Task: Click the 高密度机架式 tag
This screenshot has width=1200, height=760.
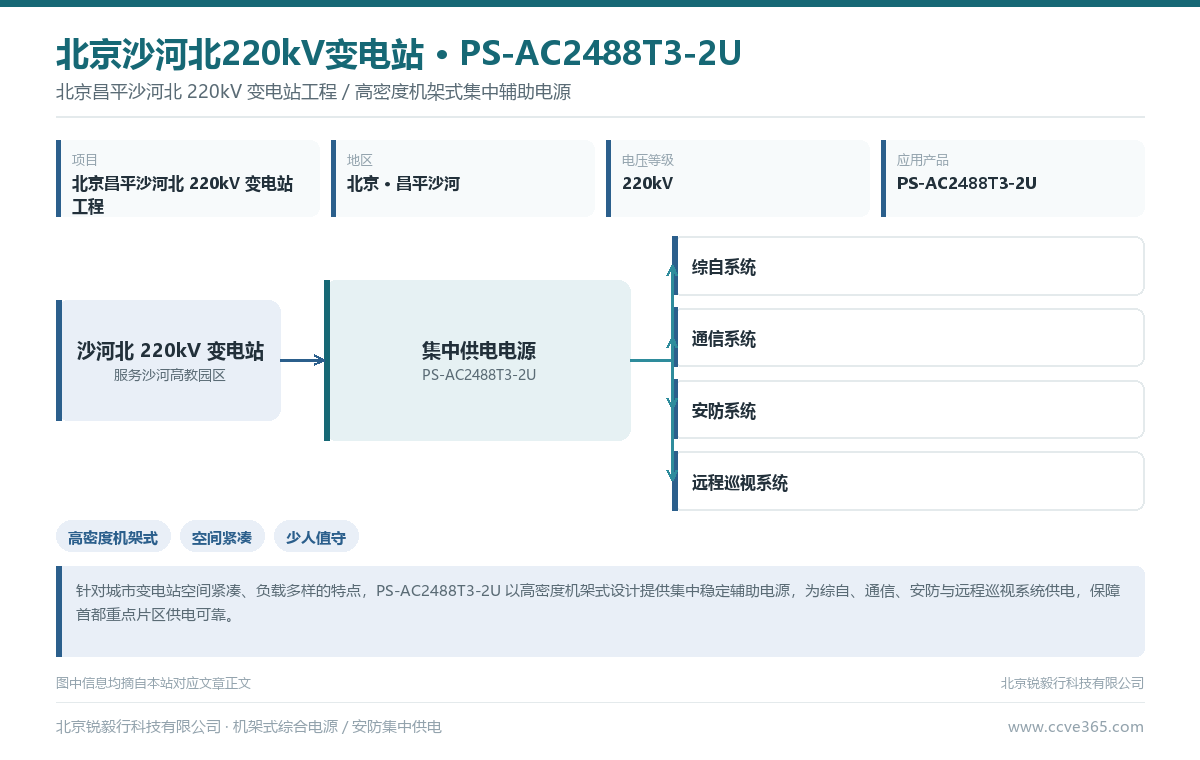Action: click(x=113, y=537)
